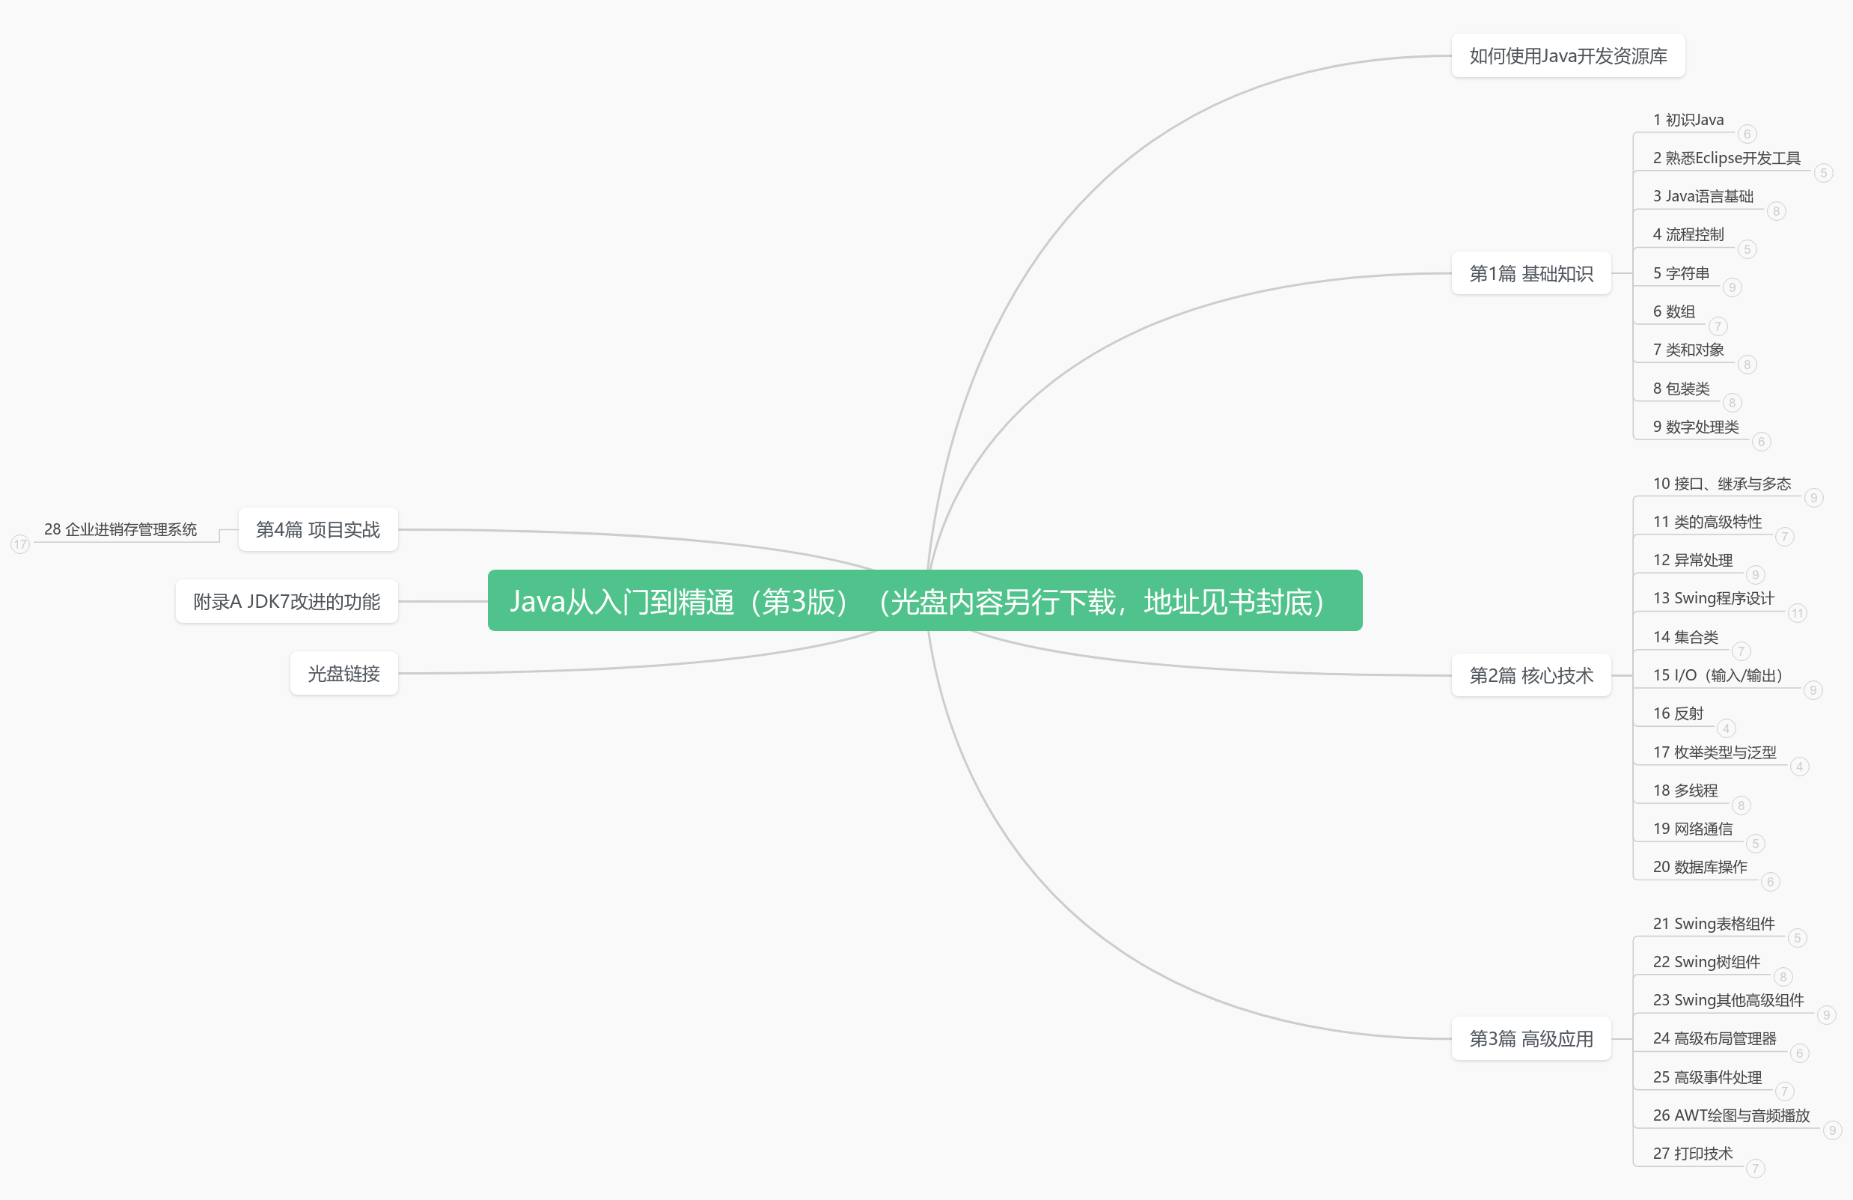Open the 第3篇 高级应用 branch node
Viewport: 1853px width, 1200px height.
click(x=1530, y=1039)
